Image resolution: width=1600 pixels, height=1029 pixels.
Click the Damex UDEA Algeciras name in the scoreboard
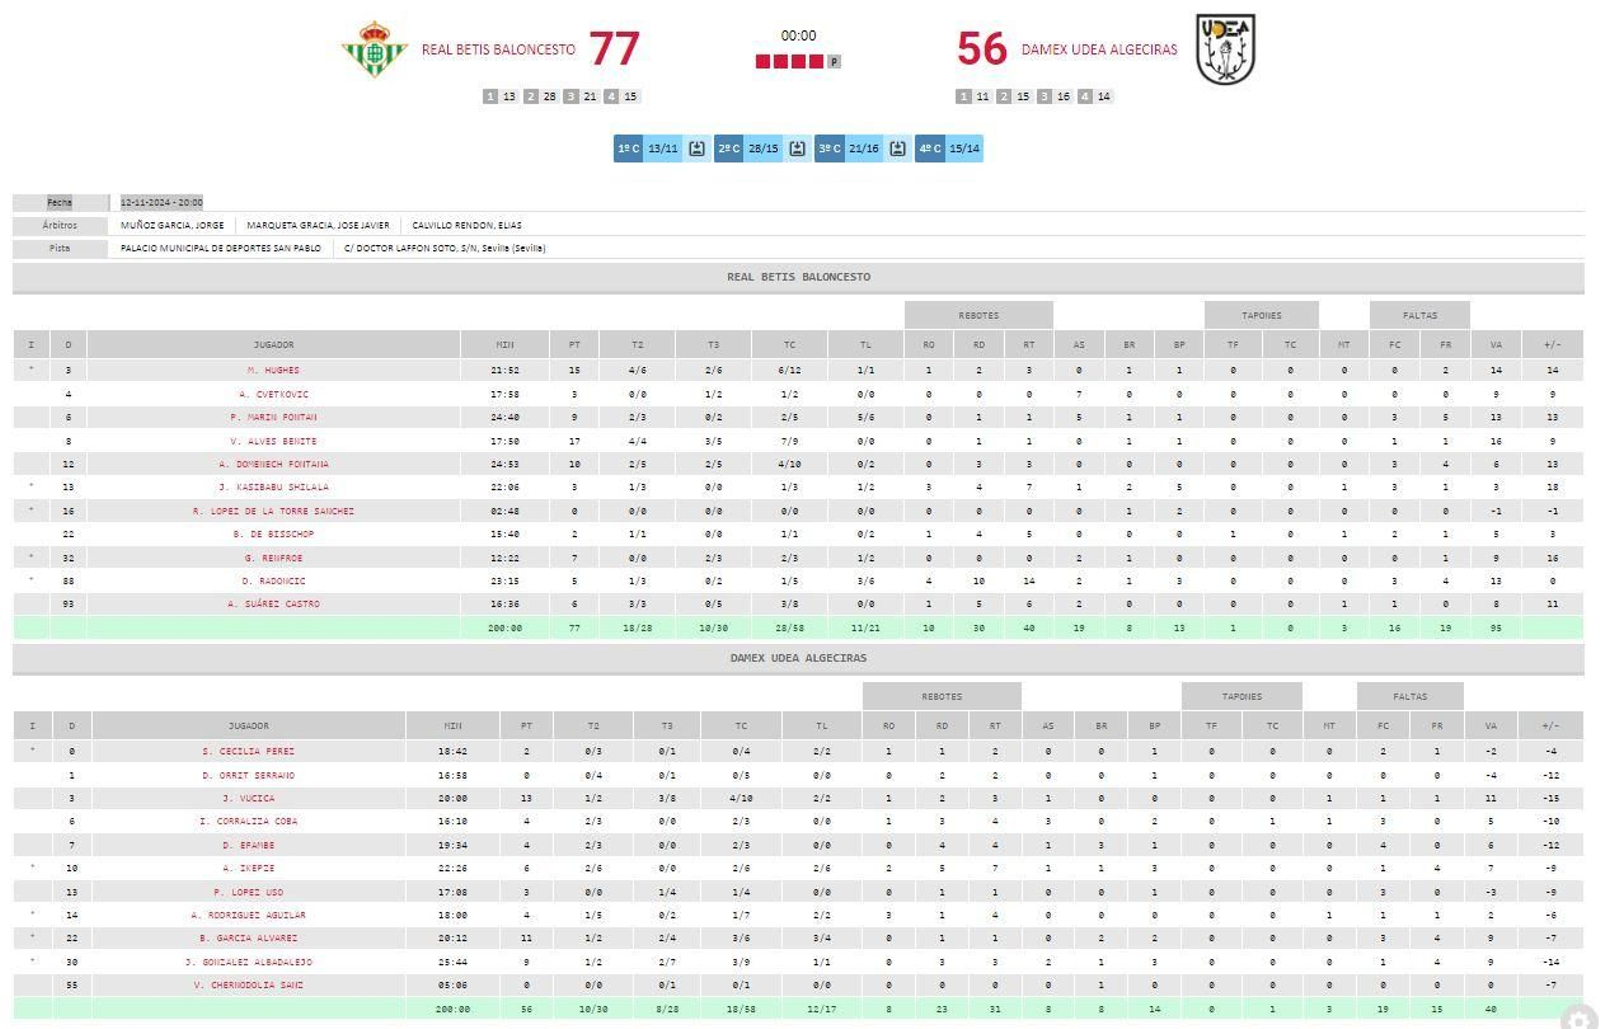click(x=1099, y=49)
